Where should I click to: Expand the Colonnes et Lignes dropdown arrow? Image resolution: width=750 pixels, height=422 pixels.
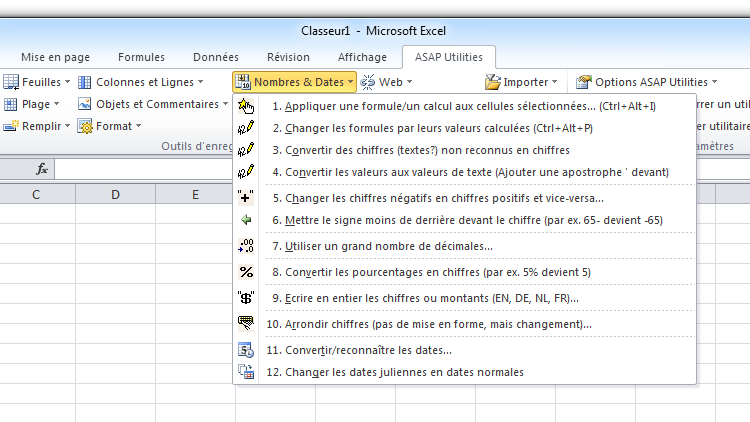[200, 82]
